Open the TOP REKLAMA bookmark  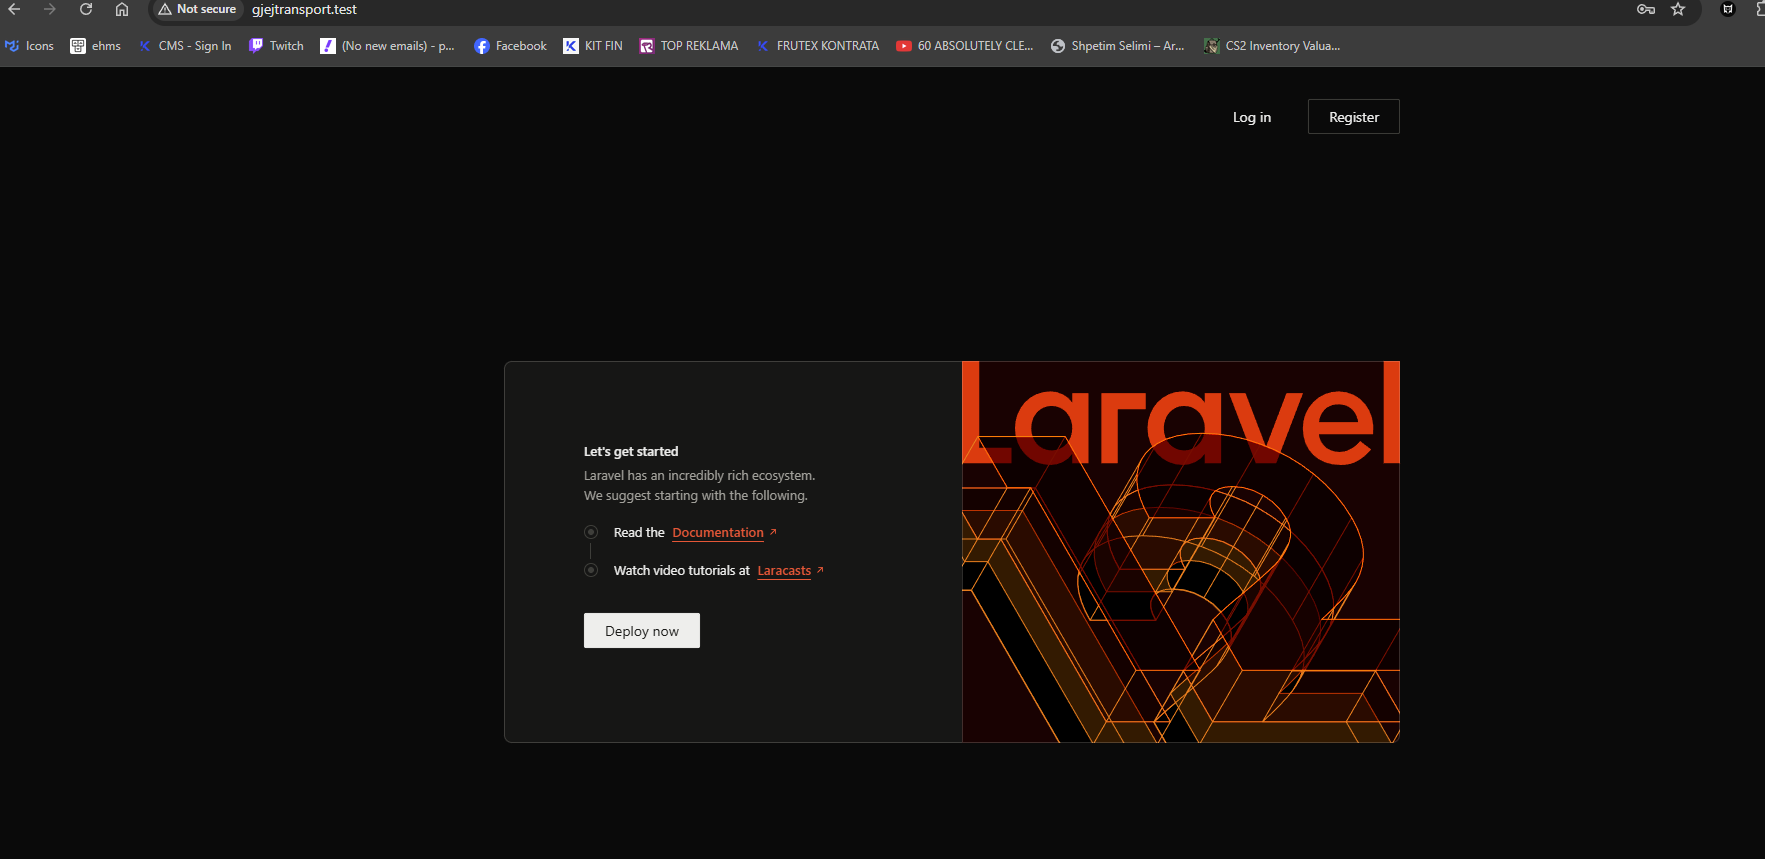tap(689, 46)
